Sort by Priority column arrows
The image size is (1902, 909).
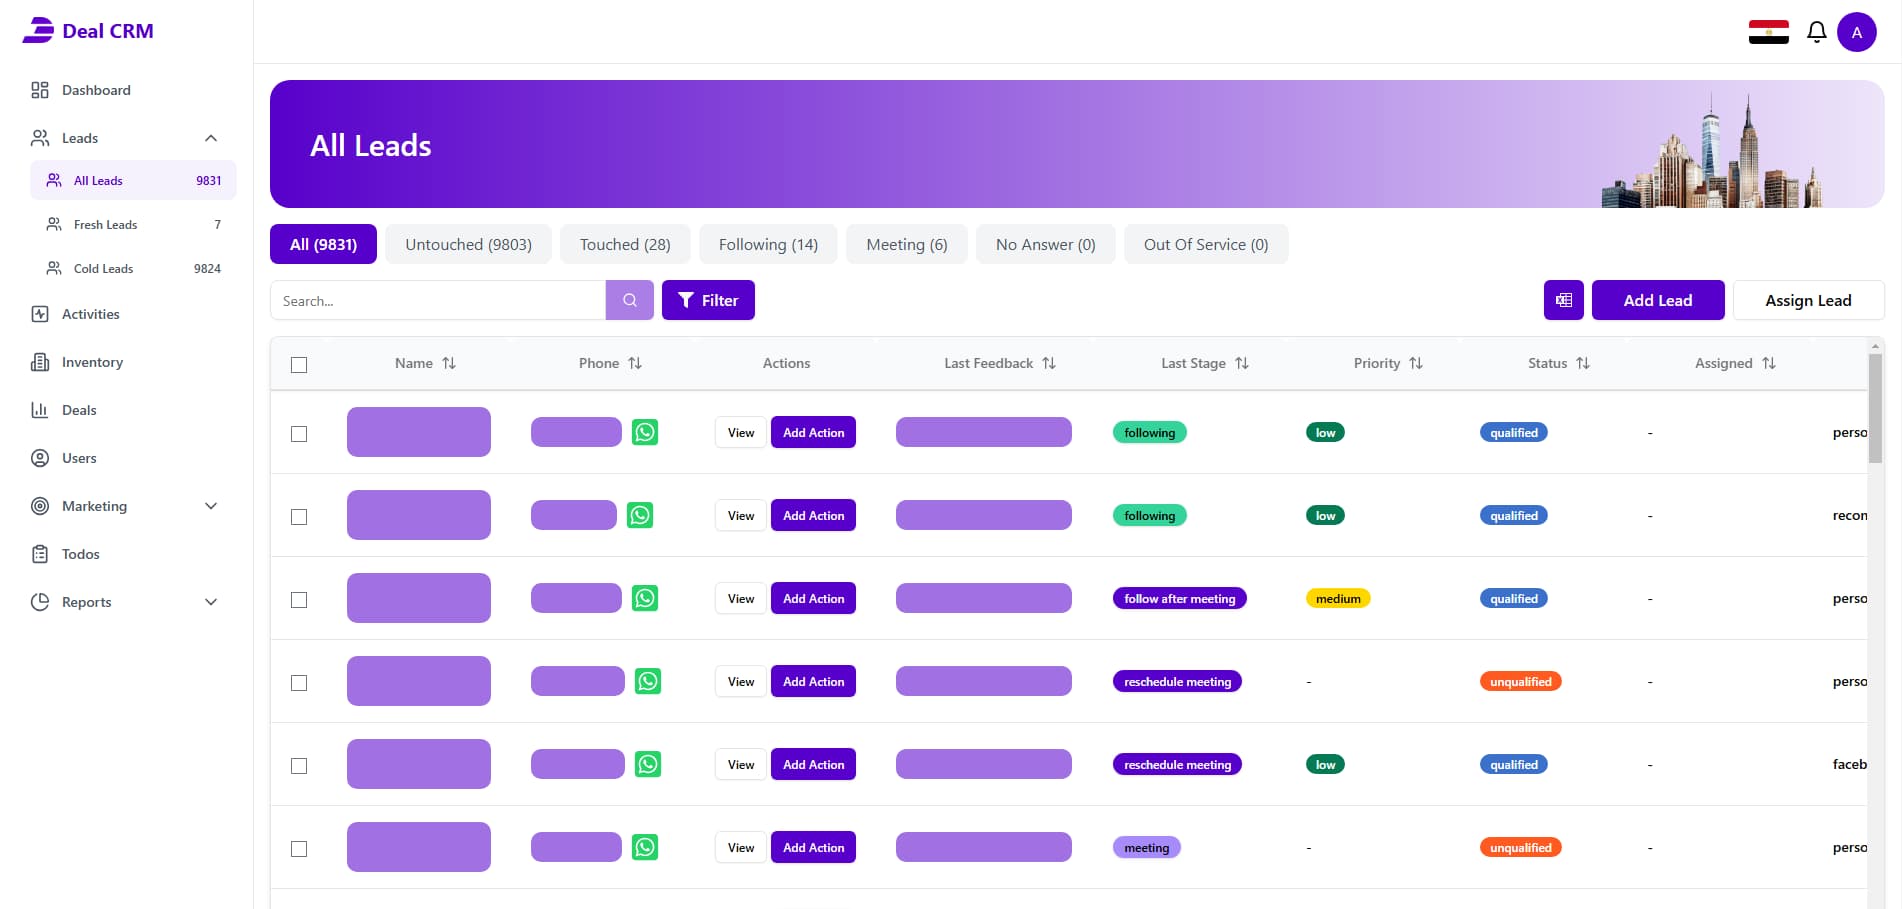(1416, 363)
